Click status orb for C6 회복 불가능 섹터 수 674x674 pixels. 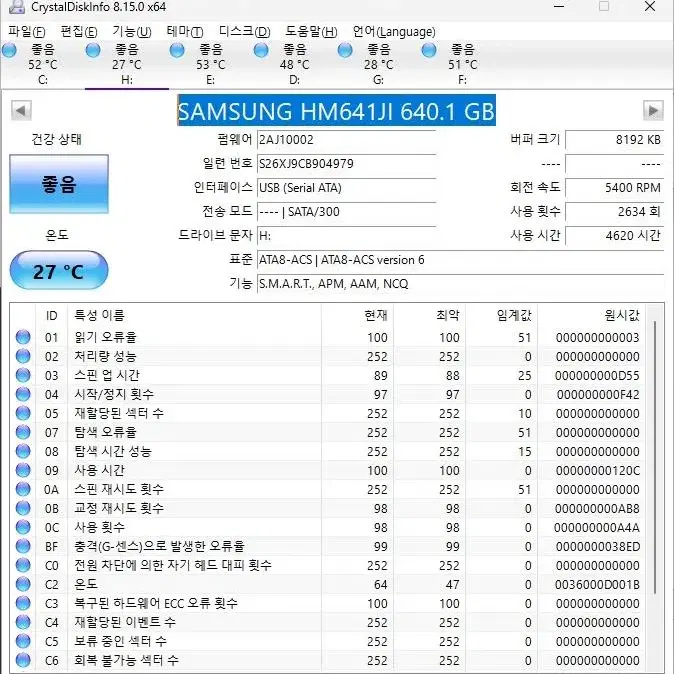click(23, 660)
